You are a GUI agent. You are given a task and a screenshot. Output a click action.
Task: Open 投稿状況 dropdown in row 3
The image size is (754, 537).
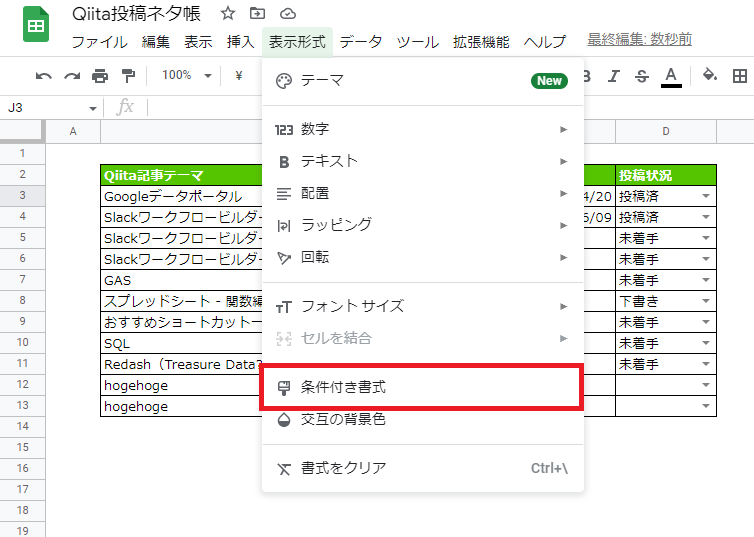pos(706,196)
